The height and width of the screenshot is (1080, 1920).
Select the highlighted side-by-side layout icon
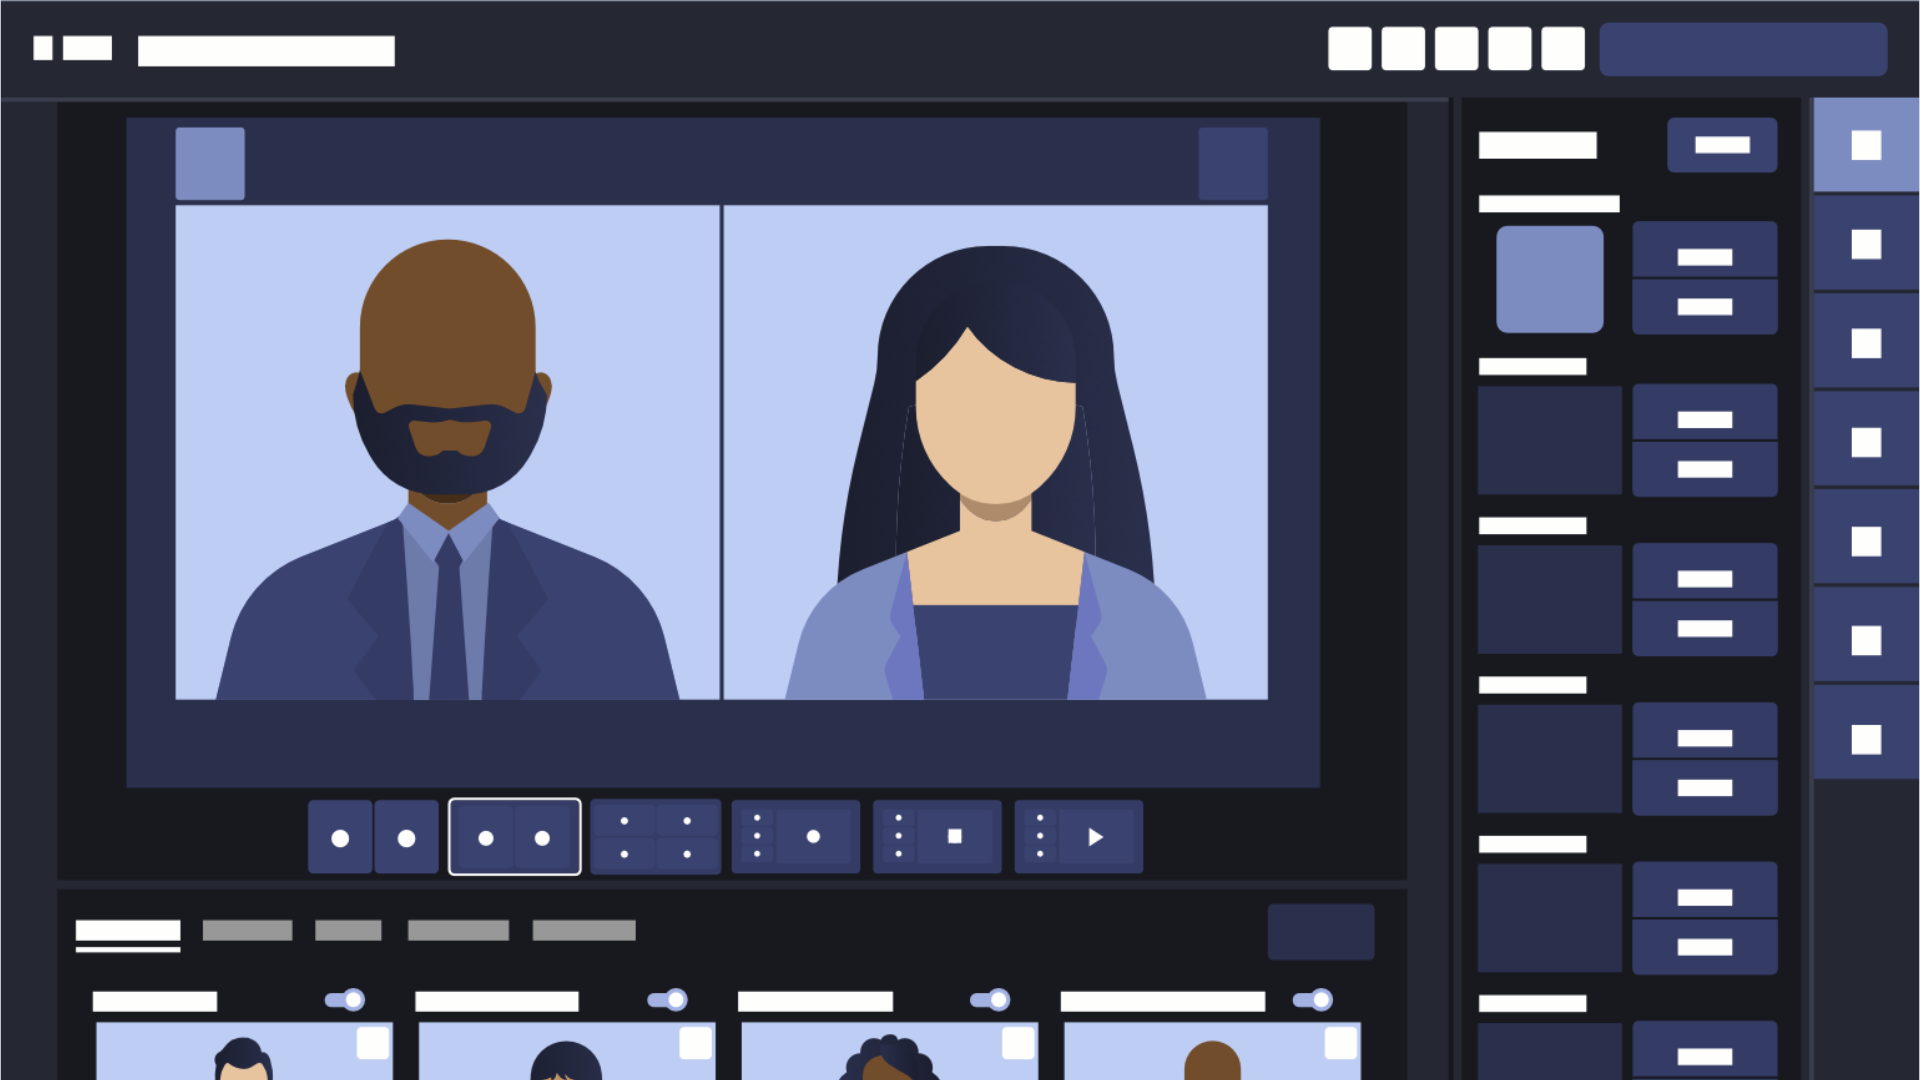(x=514, y=836)
